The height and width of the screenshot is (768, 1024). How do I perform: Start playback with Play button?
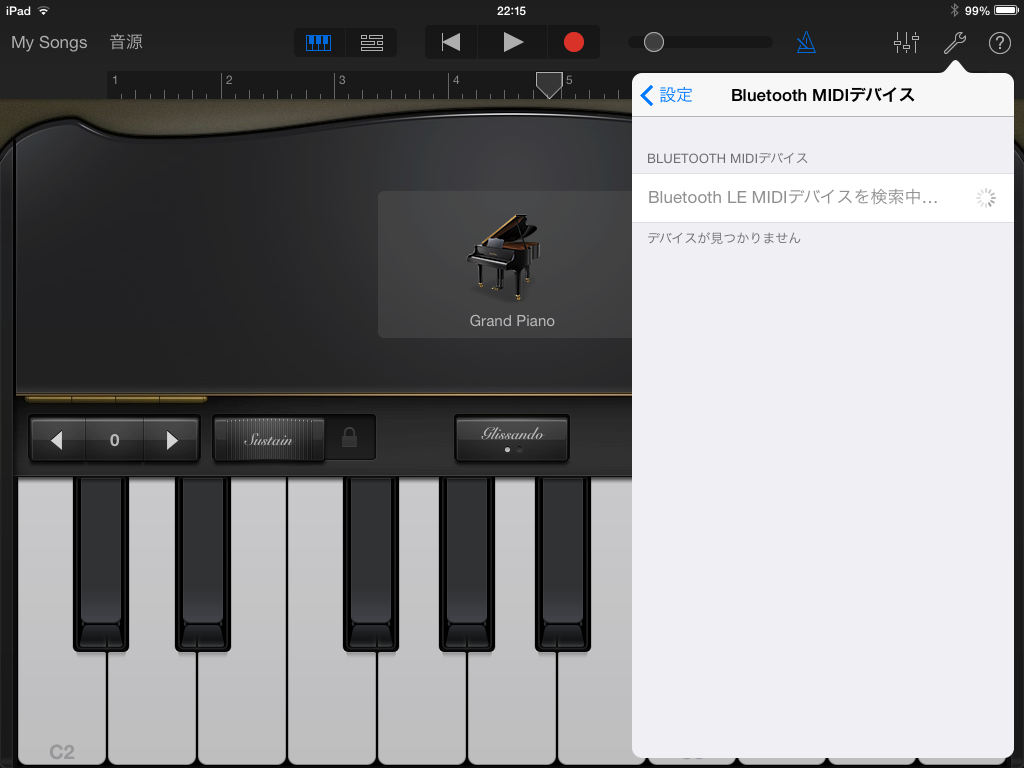point(513,42)
